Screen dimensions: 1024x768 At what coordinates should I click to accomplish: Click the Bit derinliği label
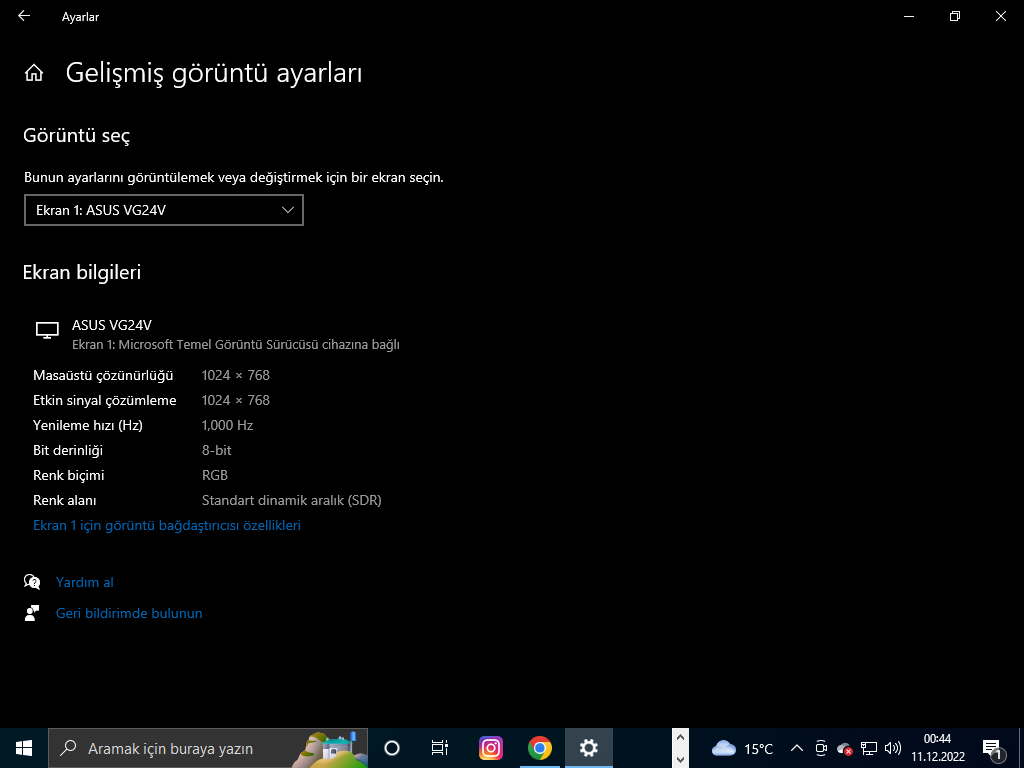coord(68,451)
